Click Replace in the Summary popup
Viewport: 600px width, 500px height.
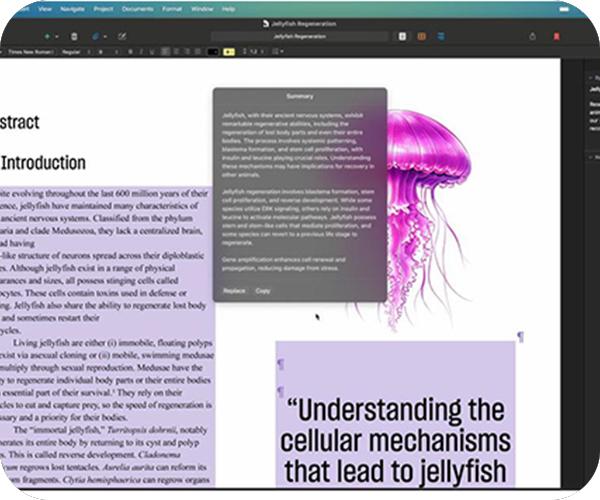234,290
